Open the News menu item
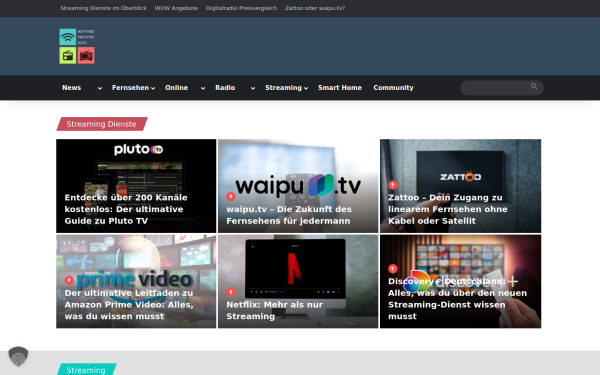 (72, 88)
